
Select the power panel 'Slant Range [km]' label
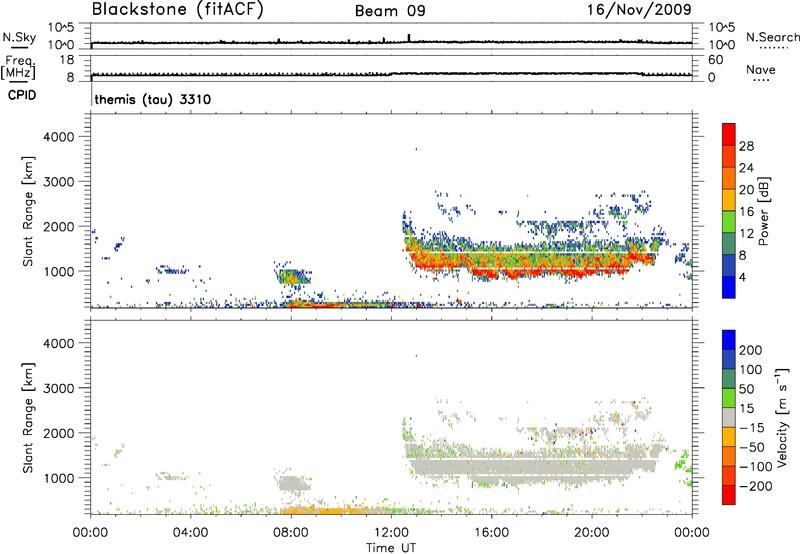coord(28,212)
